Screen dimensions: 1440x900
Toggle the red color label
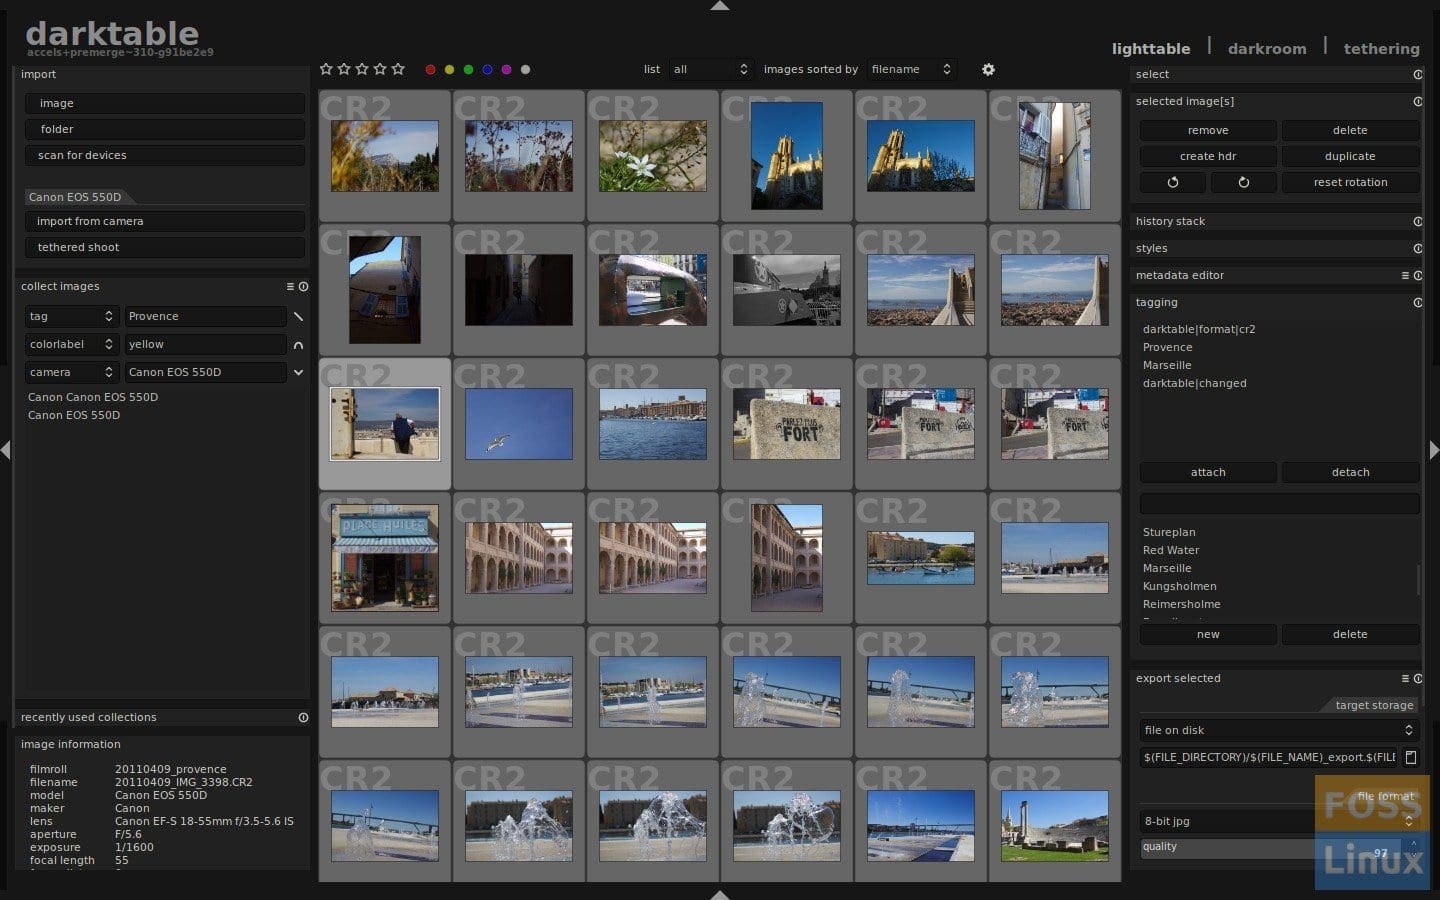coord(431,70)
